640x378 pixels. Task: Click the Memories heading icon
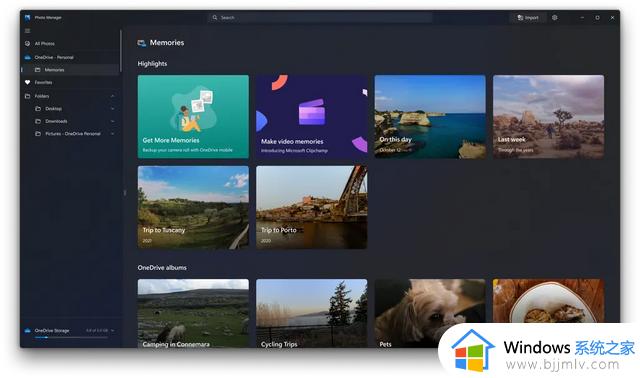click(142, 43)
